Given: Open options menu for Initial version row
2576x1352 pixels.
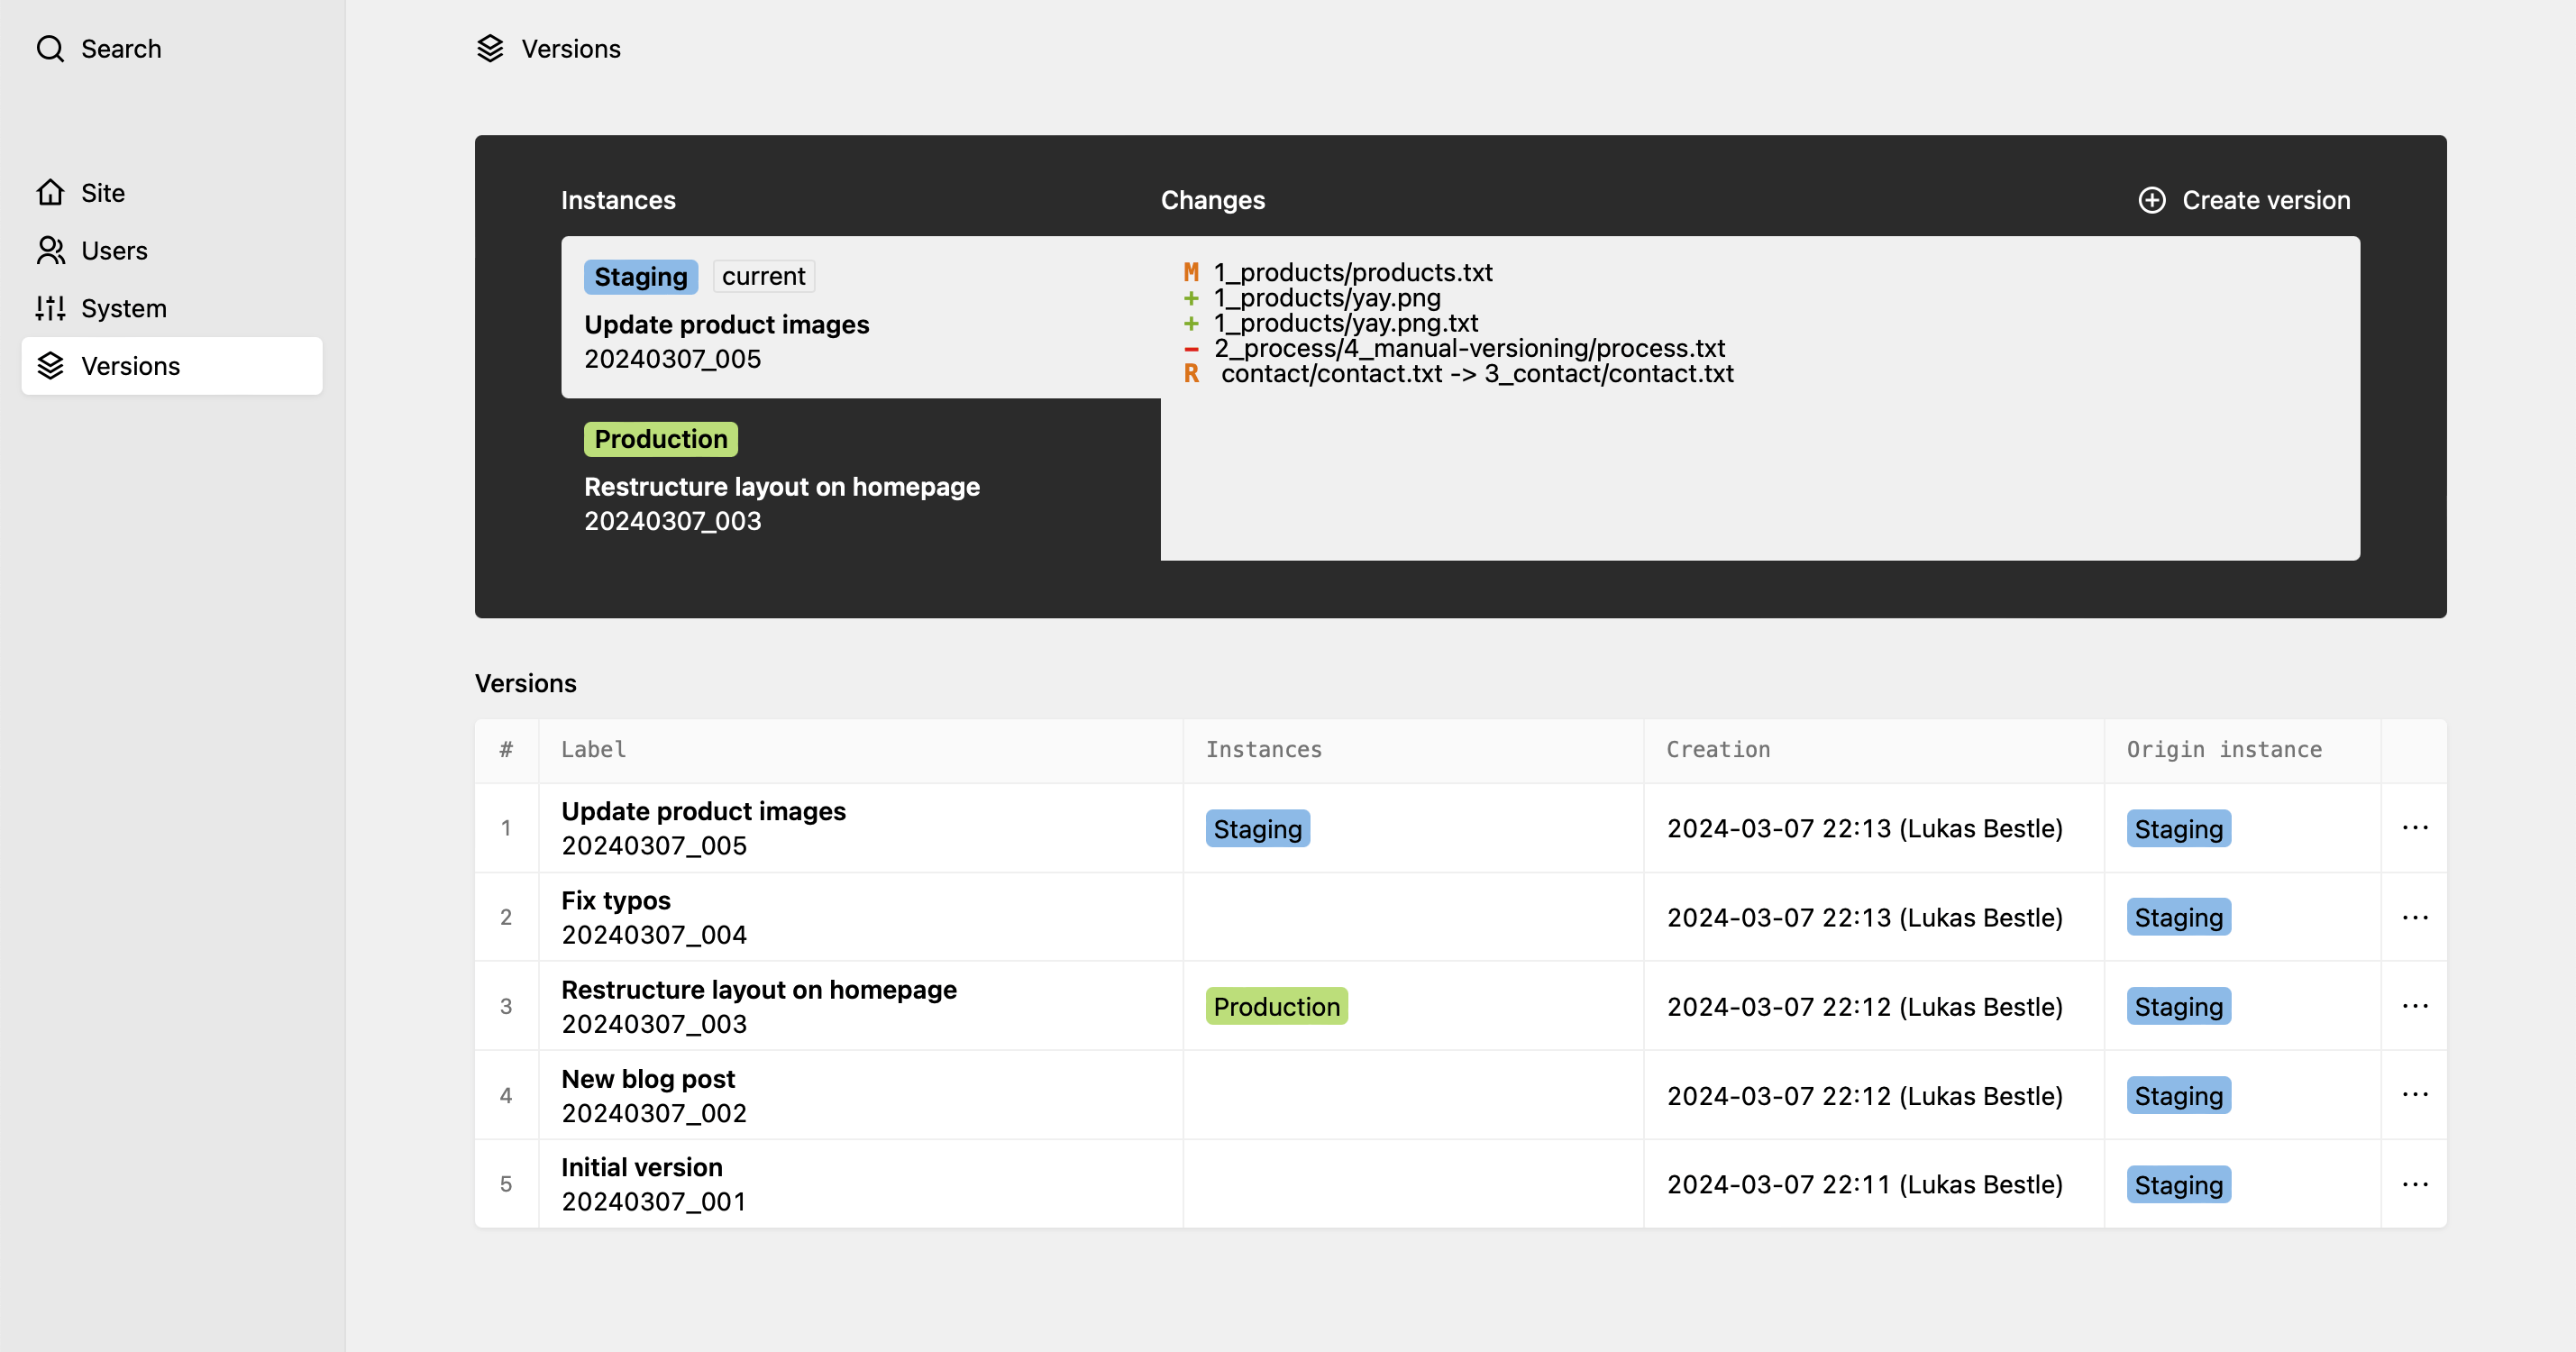Looking at the screenshot, I should point(2414,1184).
